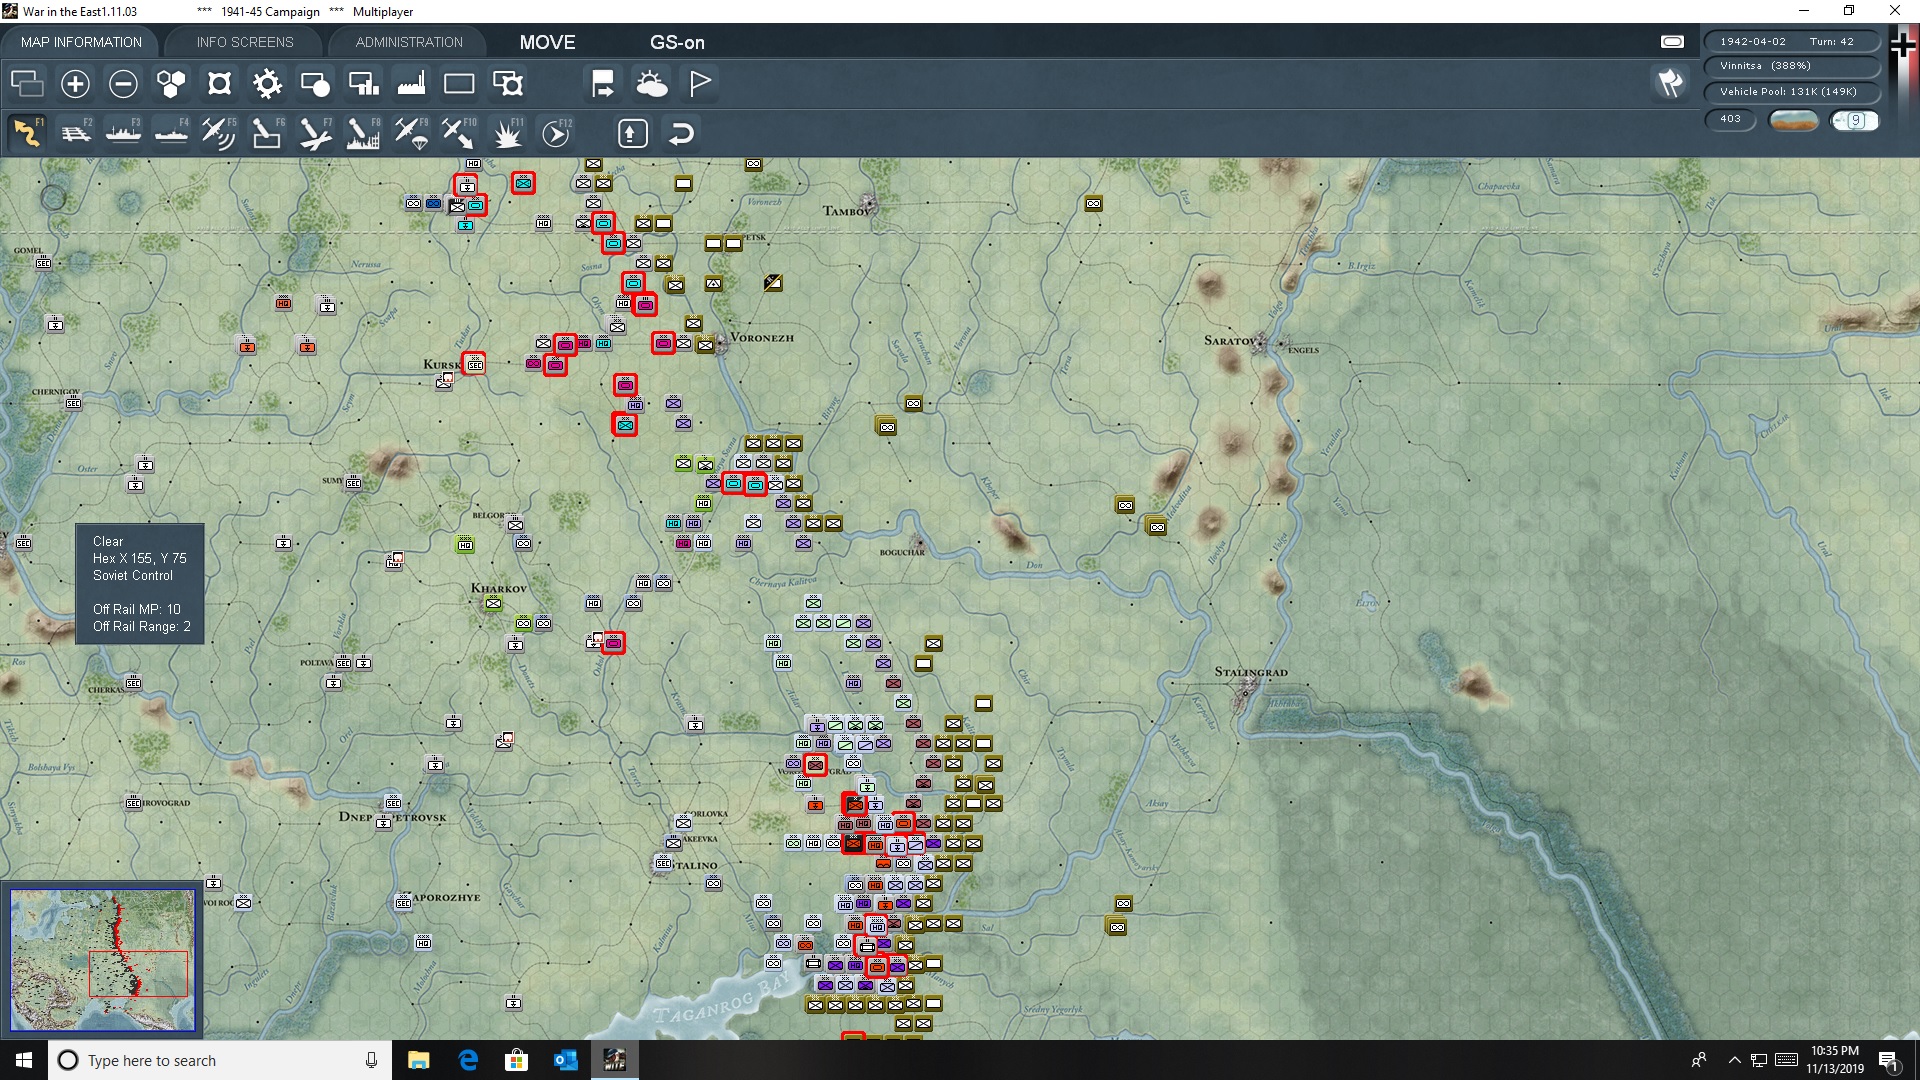Select the F6 bomb unit icon
This screenshot has width=1920, height=1080.
[x=267, y=133]
